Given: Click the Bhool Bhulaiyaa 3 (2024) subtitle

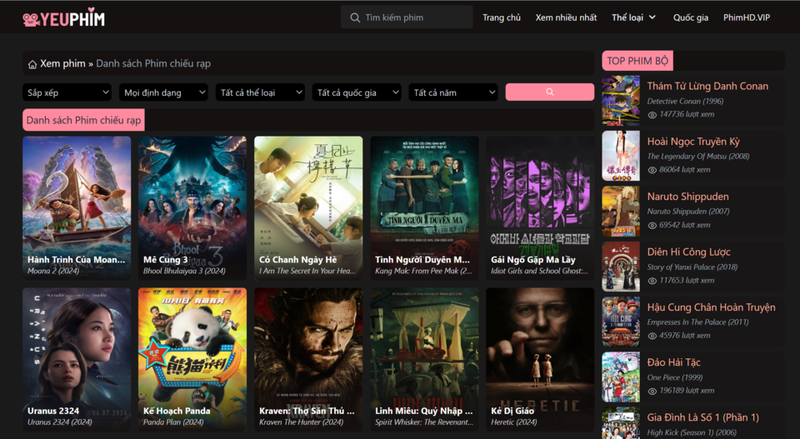Looking at the screenshot, I should pos(184,271).
